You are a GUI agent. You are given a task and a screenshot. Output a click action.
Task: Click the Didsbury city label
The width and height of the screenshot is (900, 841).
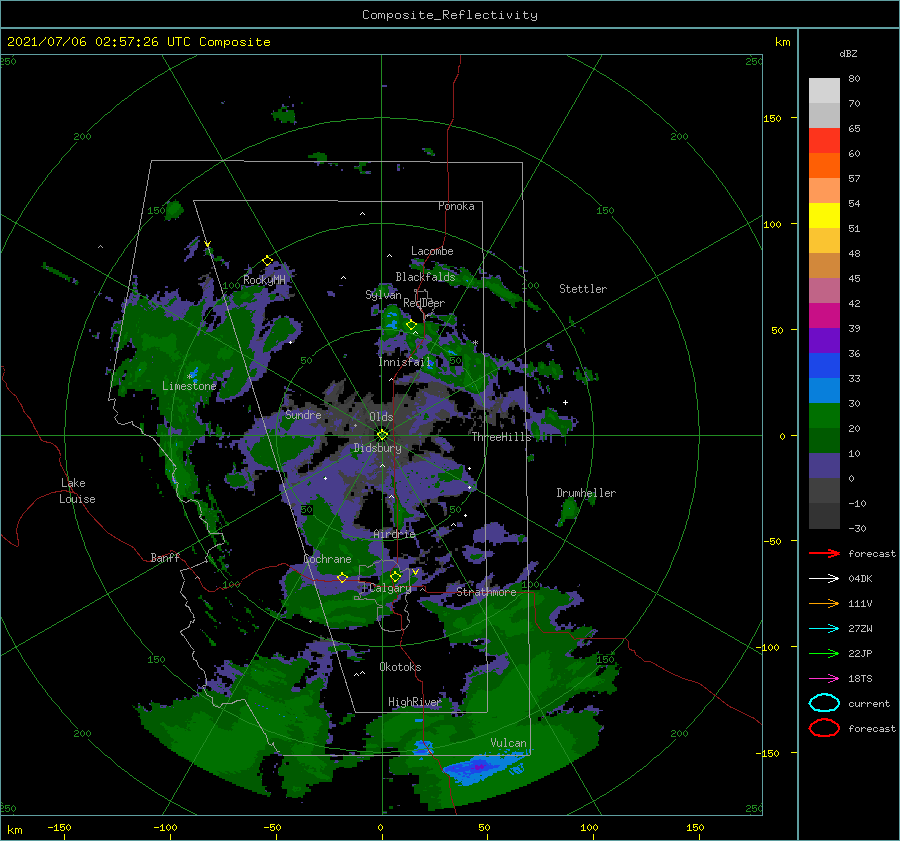point(377,448)
